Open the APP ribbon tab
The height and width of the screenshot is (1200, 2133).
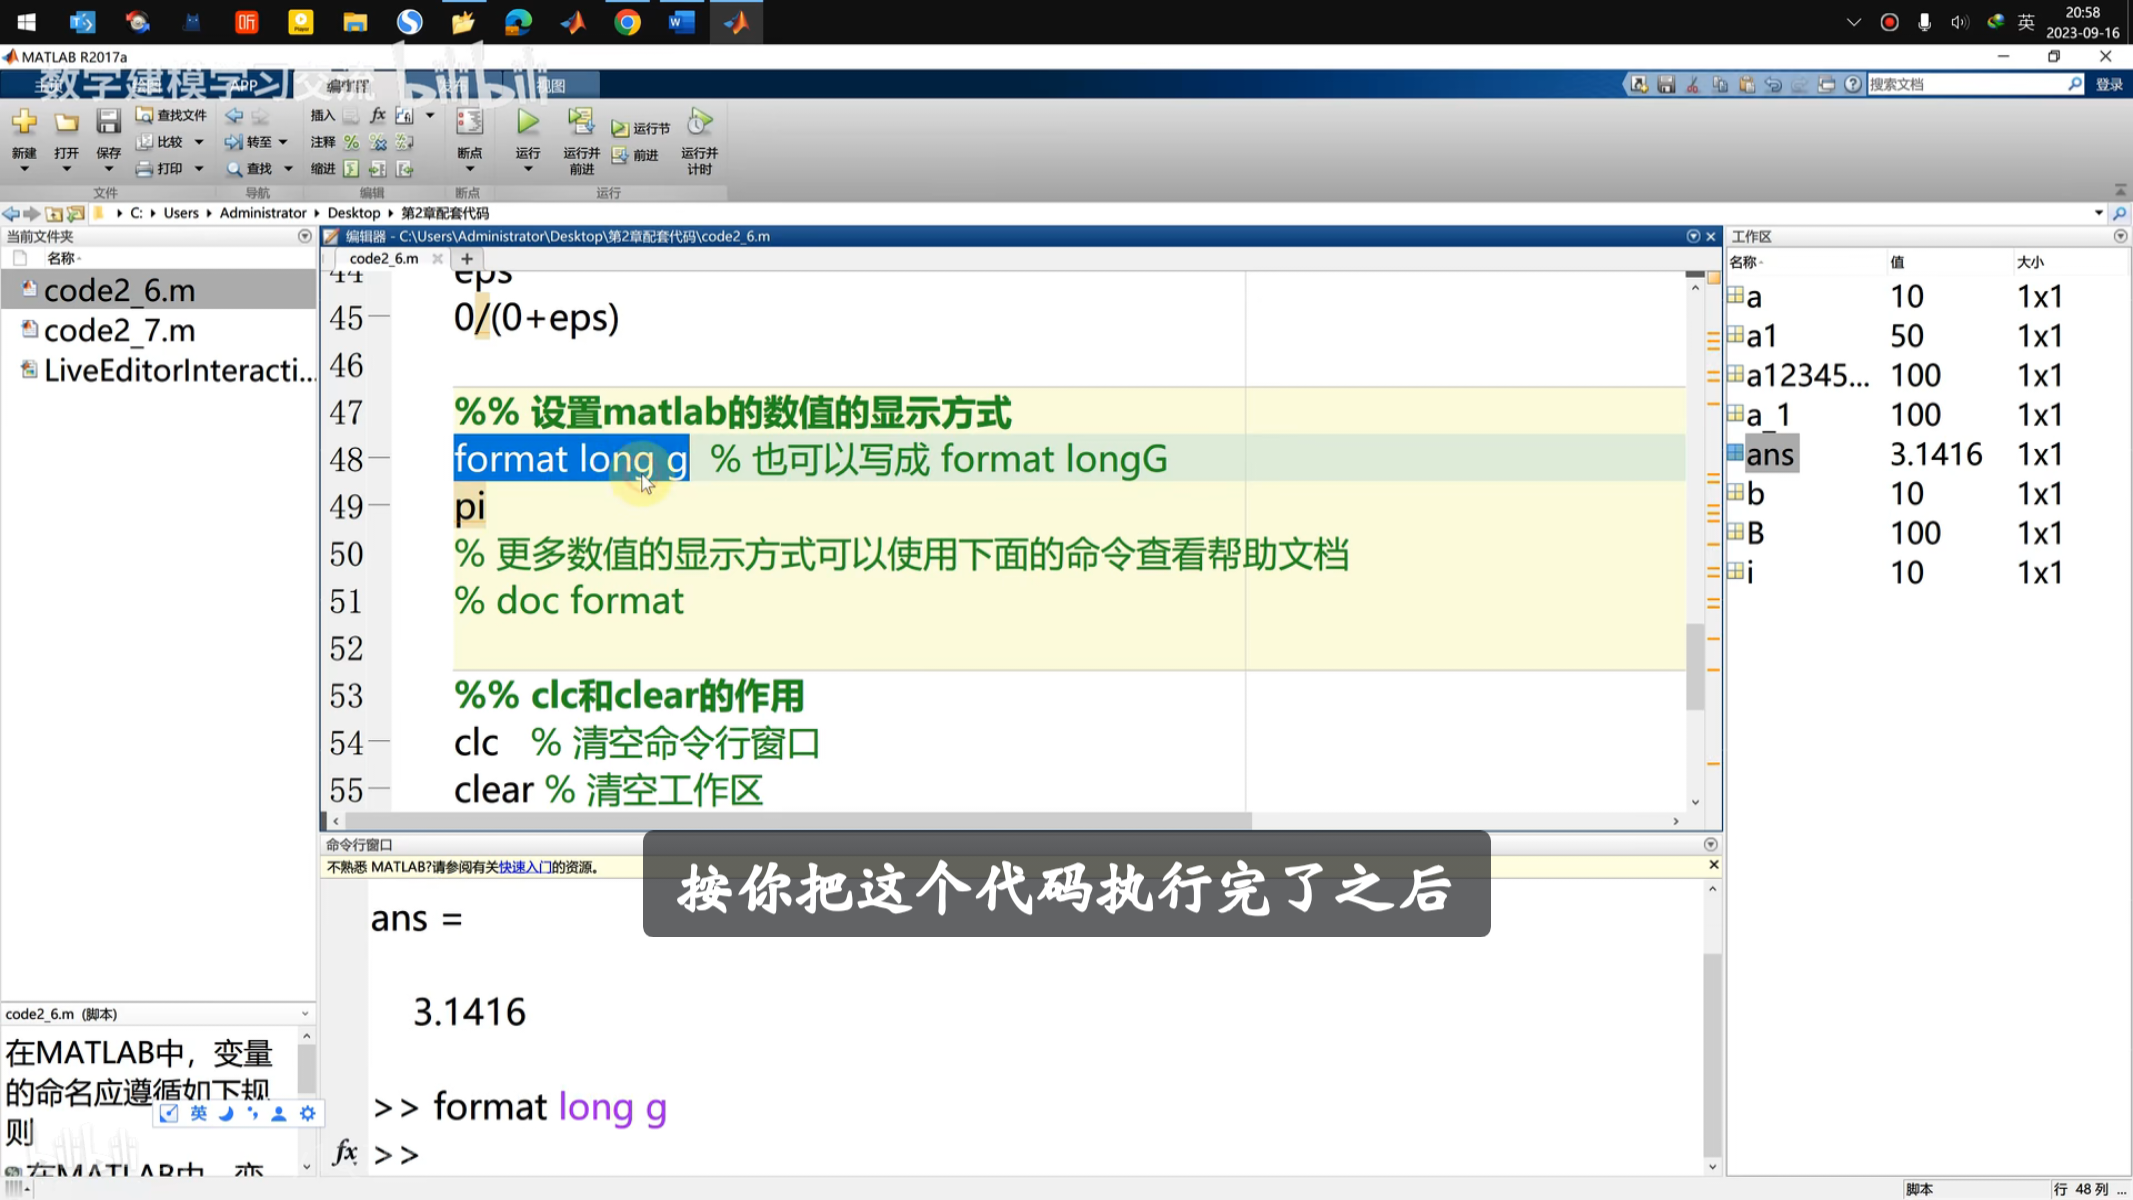click(x=246, y=85)
